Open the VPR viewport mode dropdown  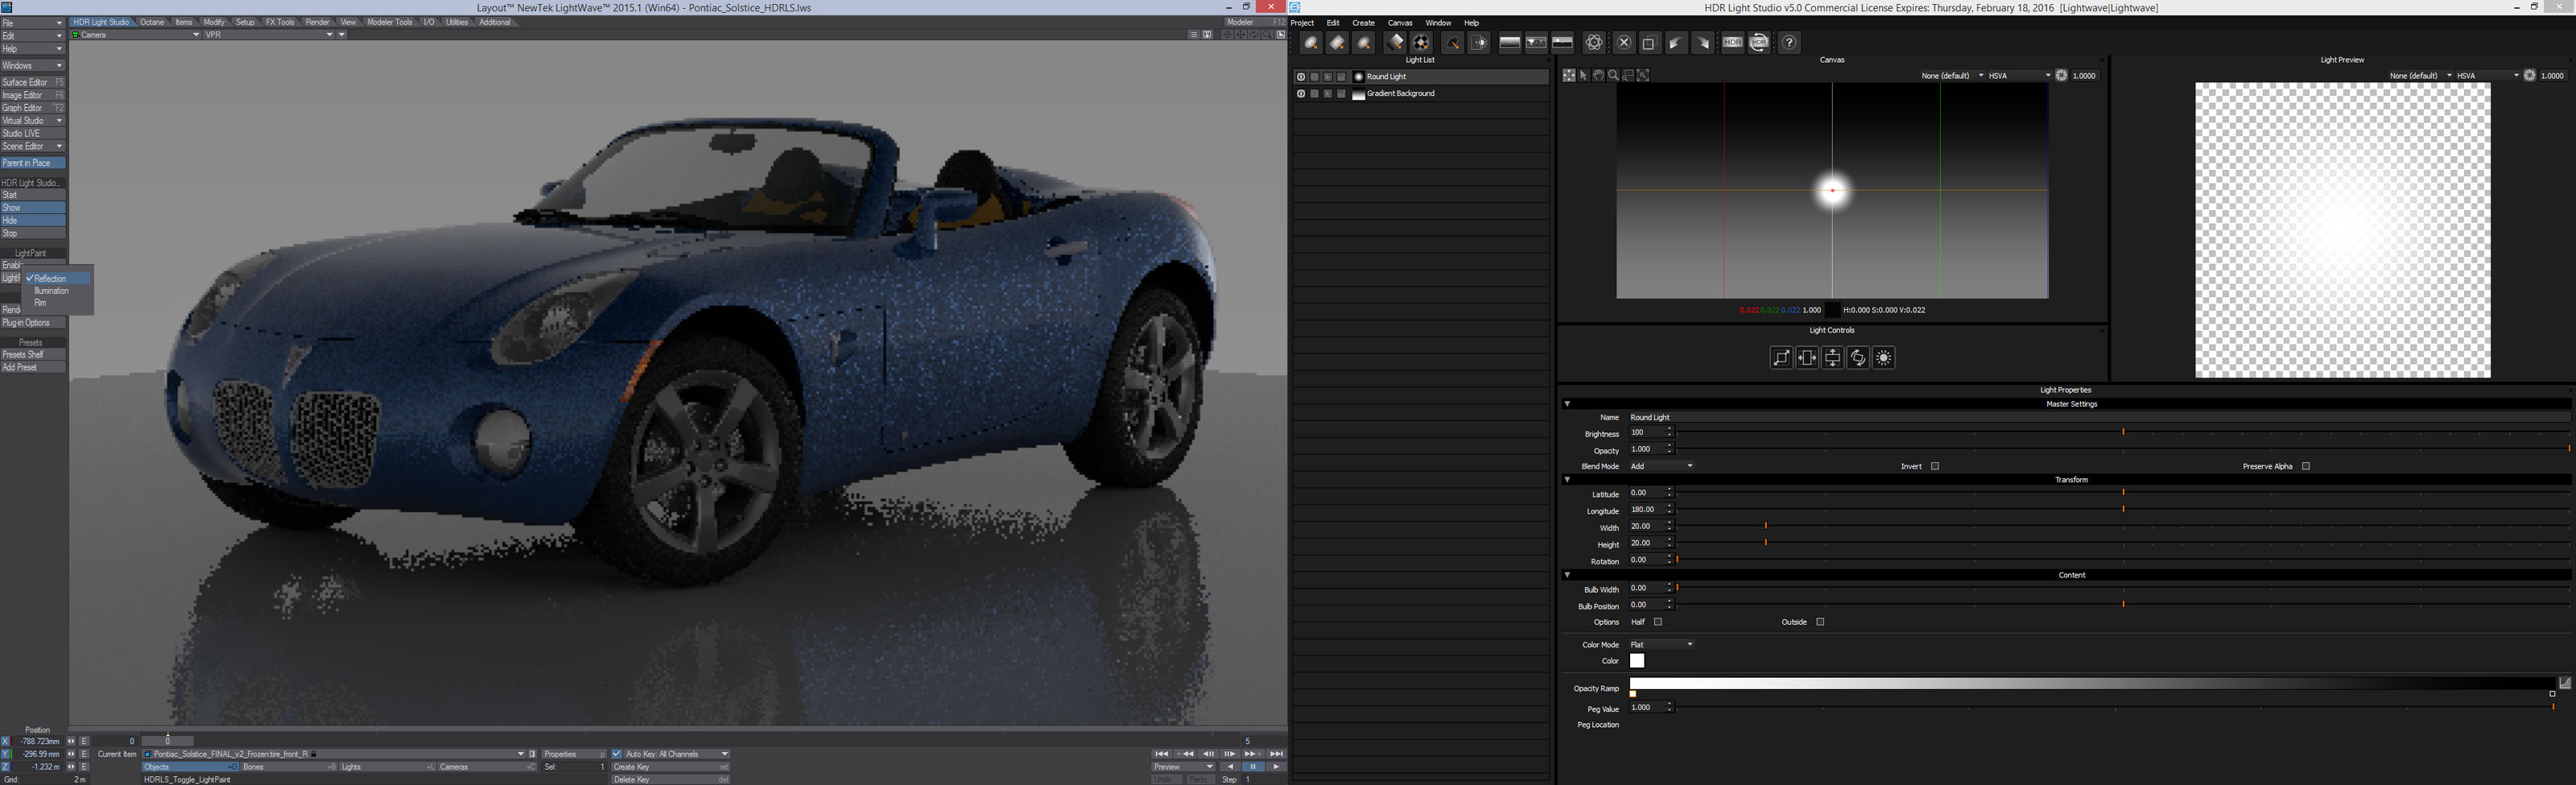(269, 35)
